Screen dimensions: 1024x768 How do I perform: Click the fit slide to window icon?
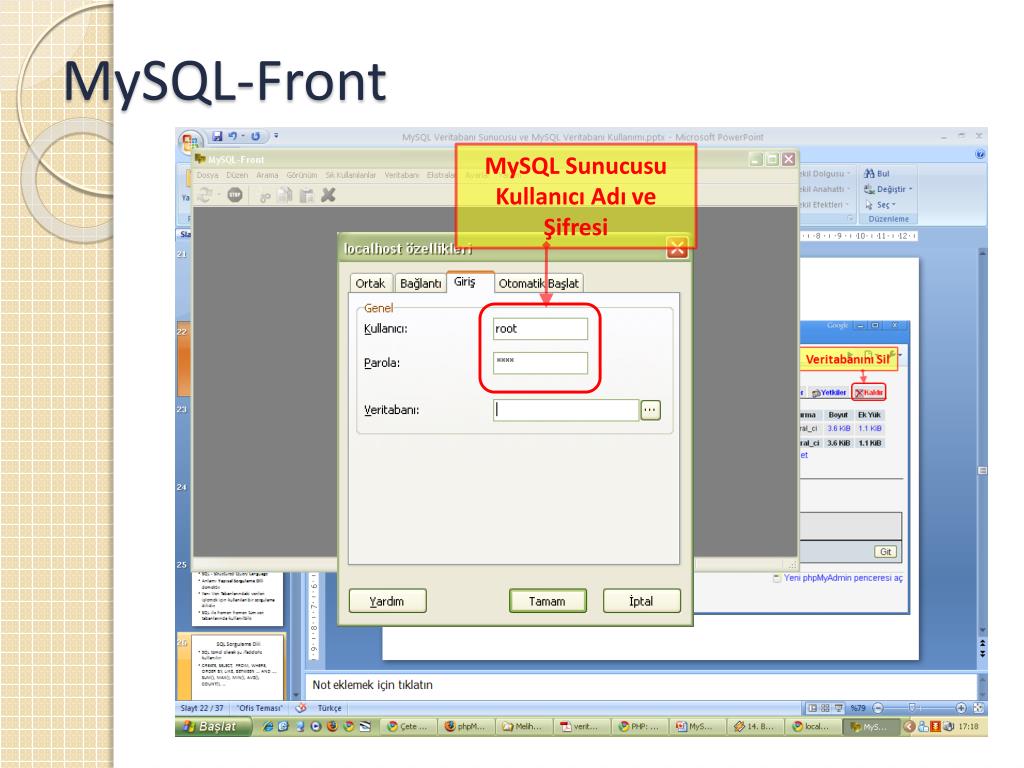pyautogui.click(x=978, y=708)
